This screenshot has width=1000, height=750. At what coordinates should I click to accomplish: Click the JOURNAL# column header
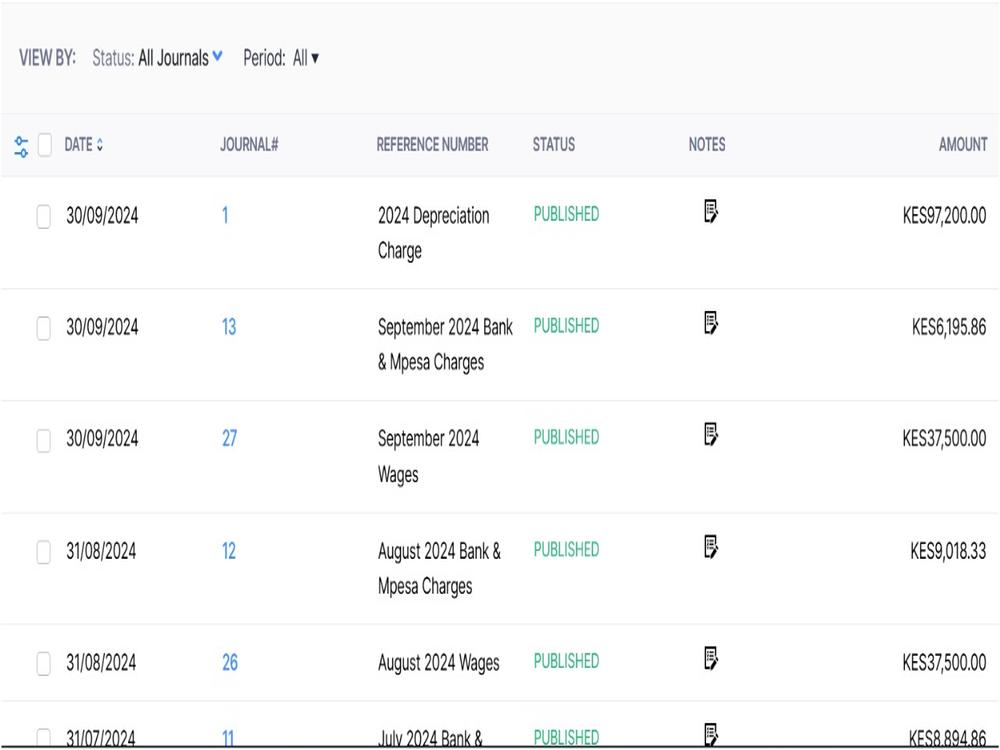[249, 145]
